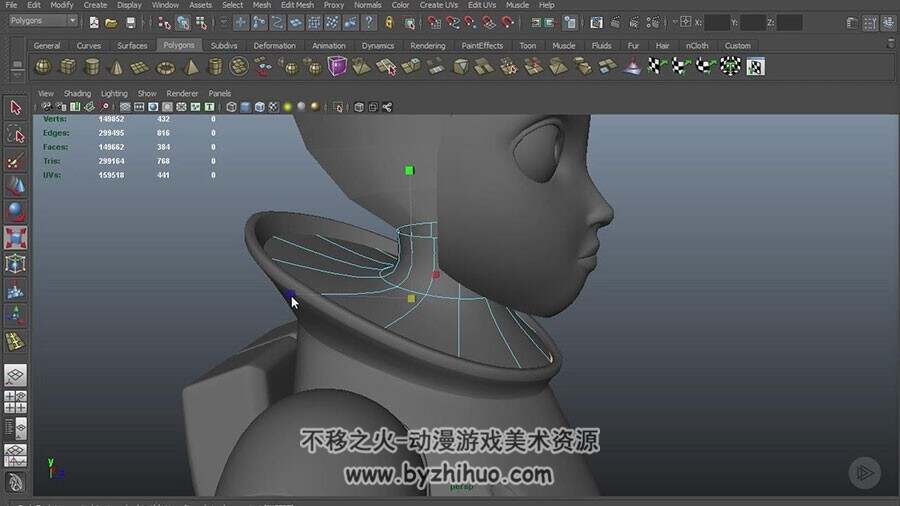Toggle textured display checker icon
The image size is (900, 506).
(x=273, y=107)
